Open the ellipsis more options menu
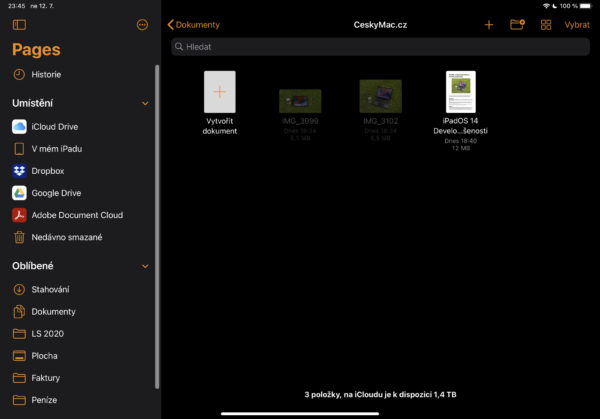 (142, 25)
